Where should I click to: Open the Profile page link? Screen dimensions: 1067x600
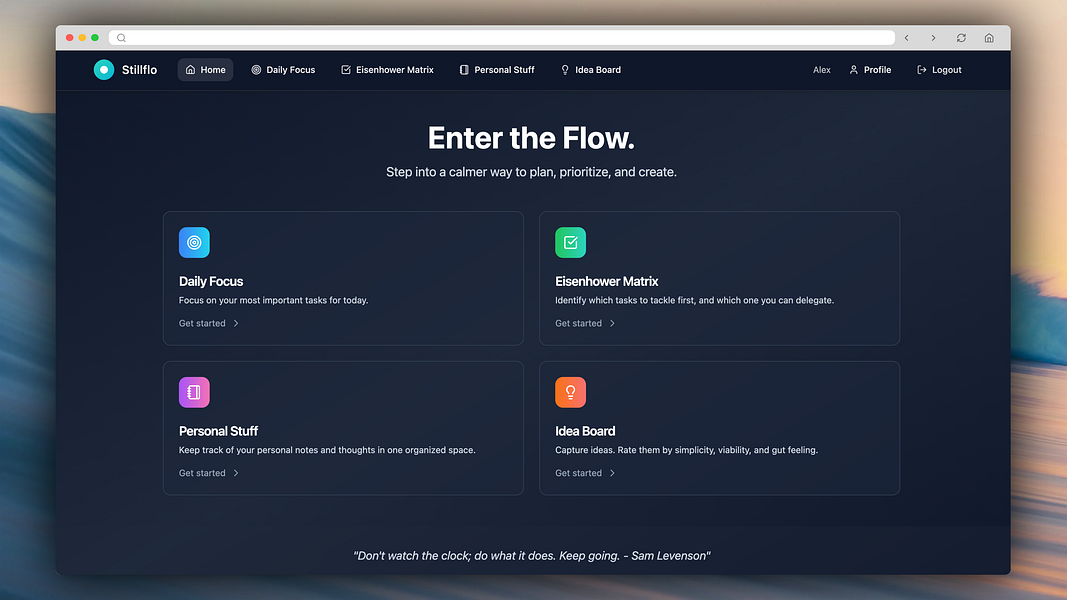tap(870, 69)
